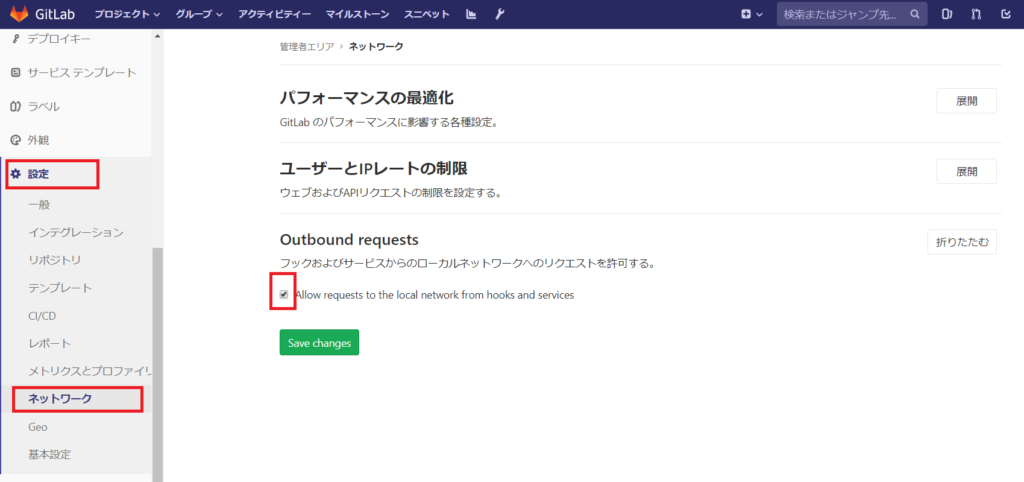Go to スニペット in top navigation
The height and width of the screenshot is (482, 1024).
(x=426, y=14)
